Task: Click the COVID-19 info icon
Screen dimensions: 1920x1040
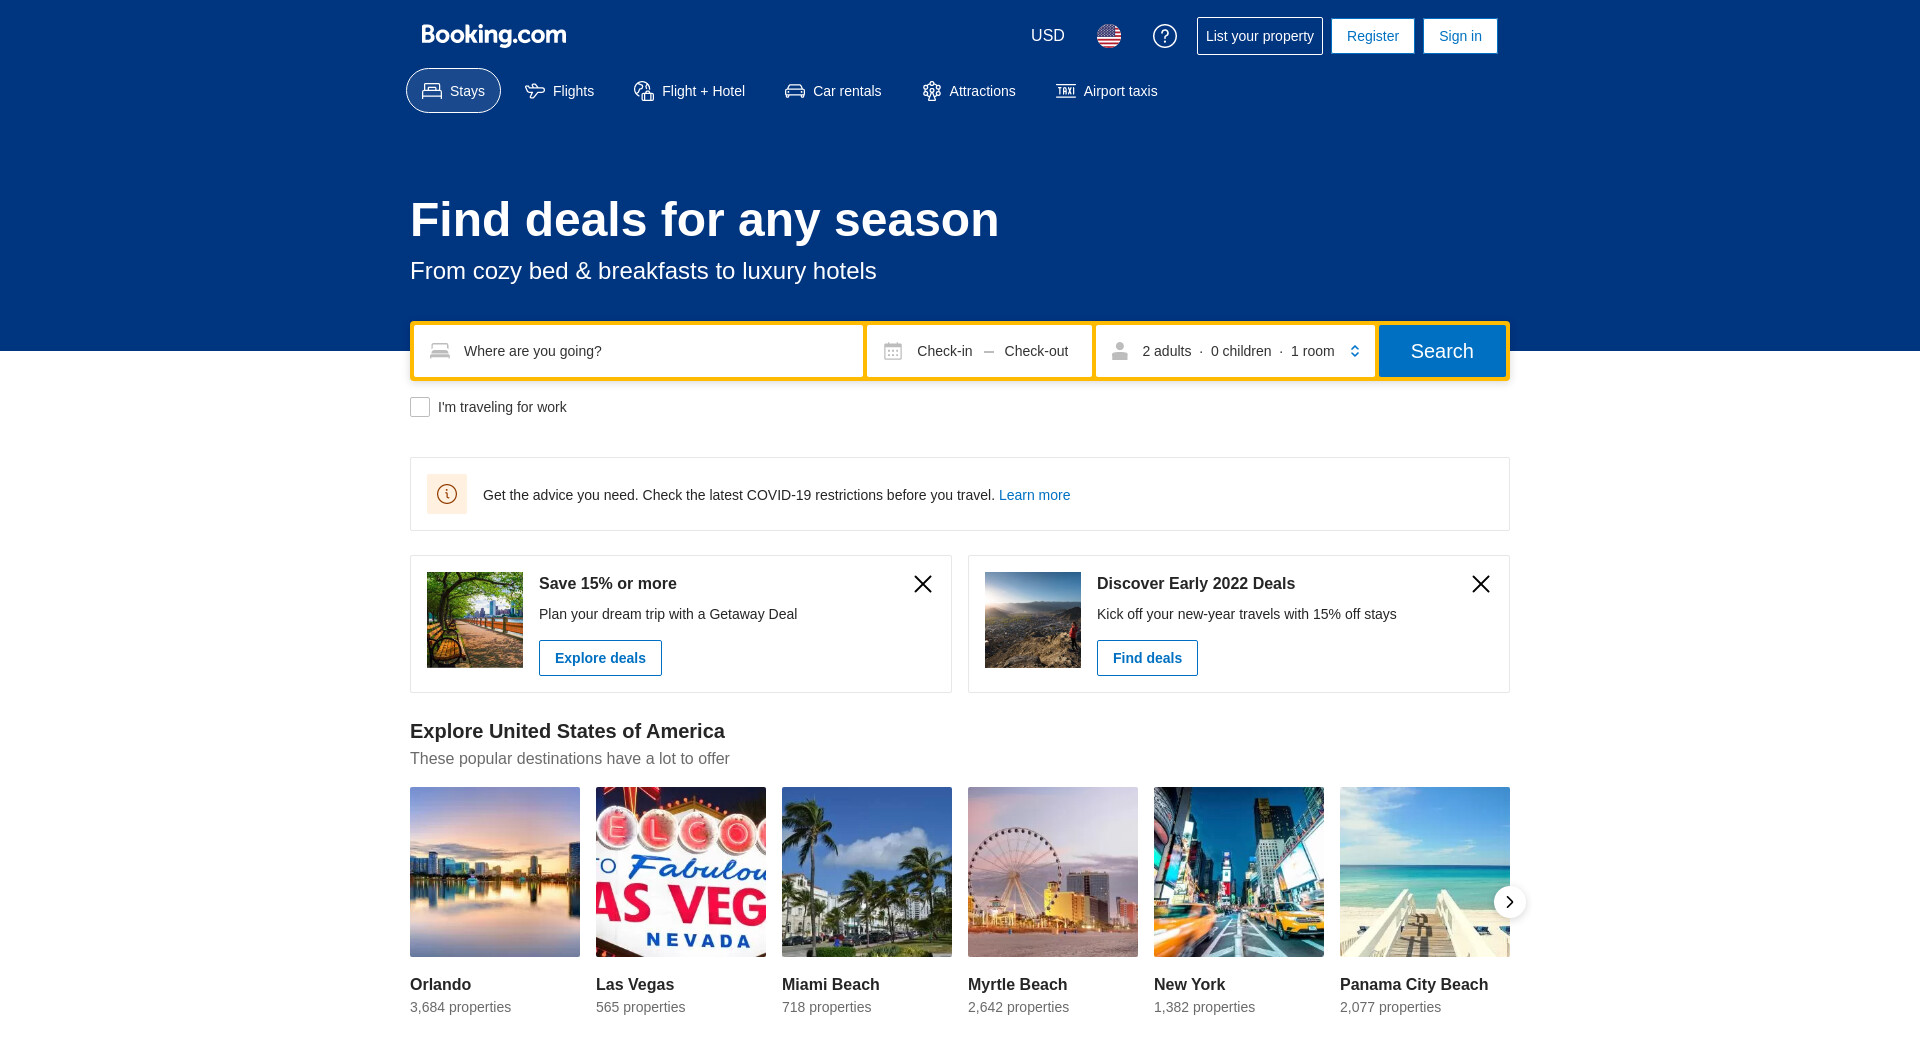Action: pos(447,494)
